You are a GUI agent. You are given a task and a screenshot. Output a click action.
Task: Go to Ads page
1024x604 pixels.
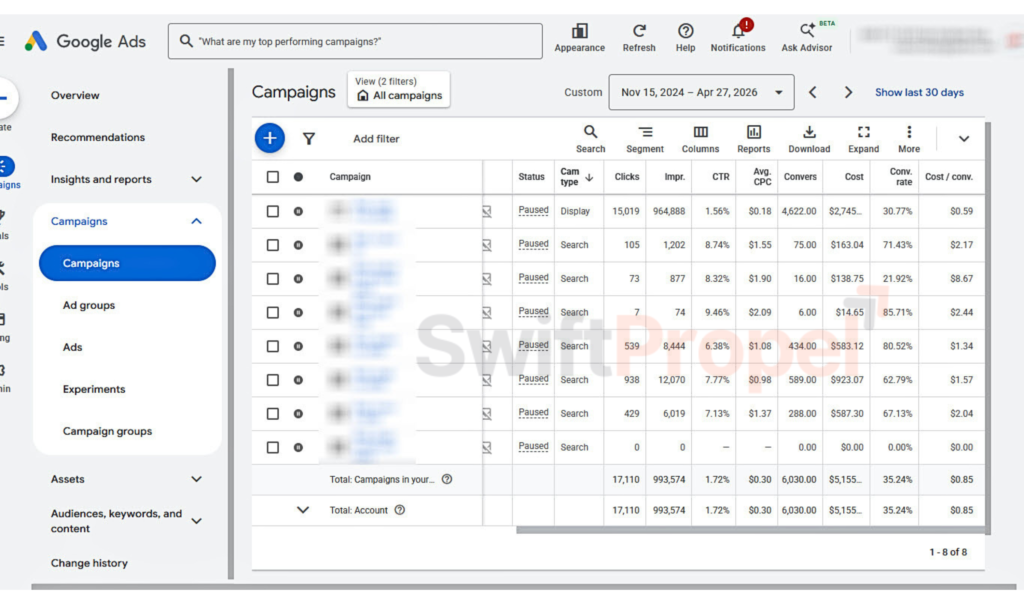click(x=72, y=347)
